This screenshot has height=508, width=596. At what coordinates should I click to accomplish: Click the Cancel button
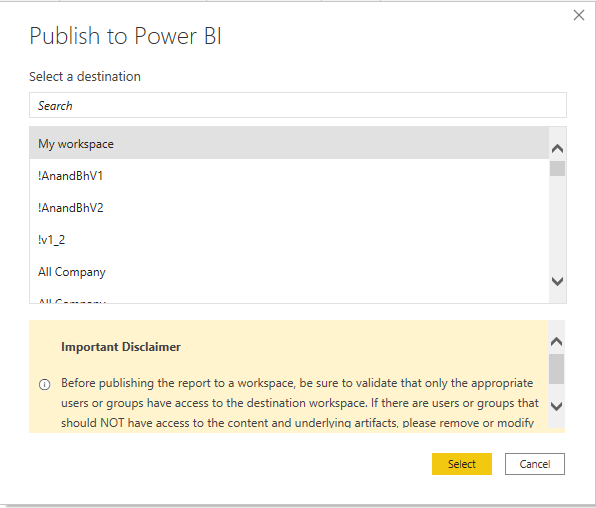coord(534,464)
